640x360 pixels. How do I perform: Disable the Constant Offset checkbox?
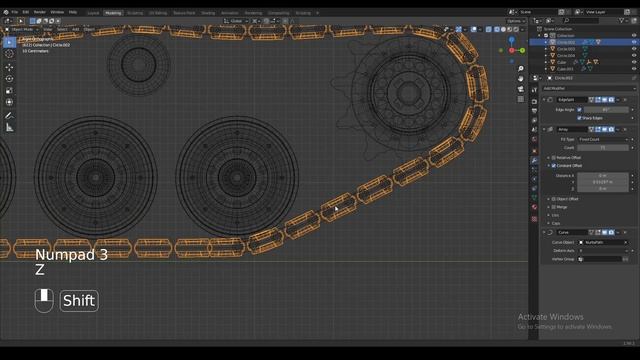coord(554,166)
